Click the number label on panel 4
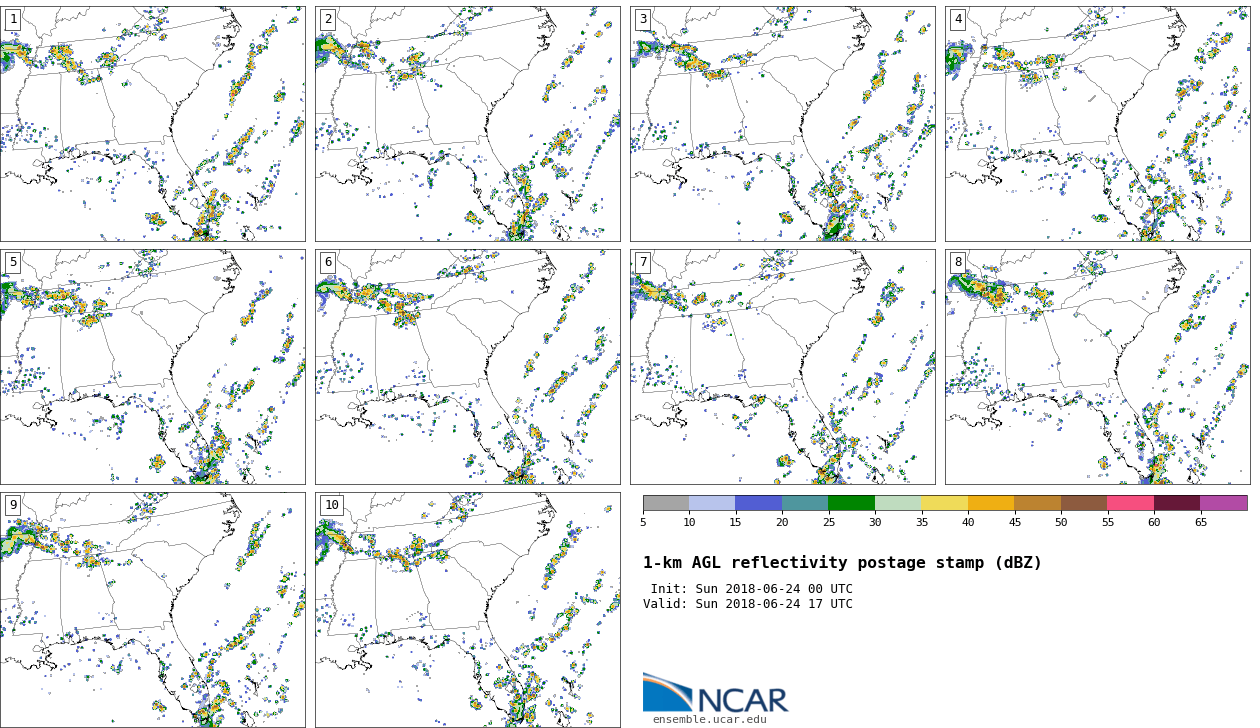The height and width of the screenshot is (728, 1260). pos(958,19)
